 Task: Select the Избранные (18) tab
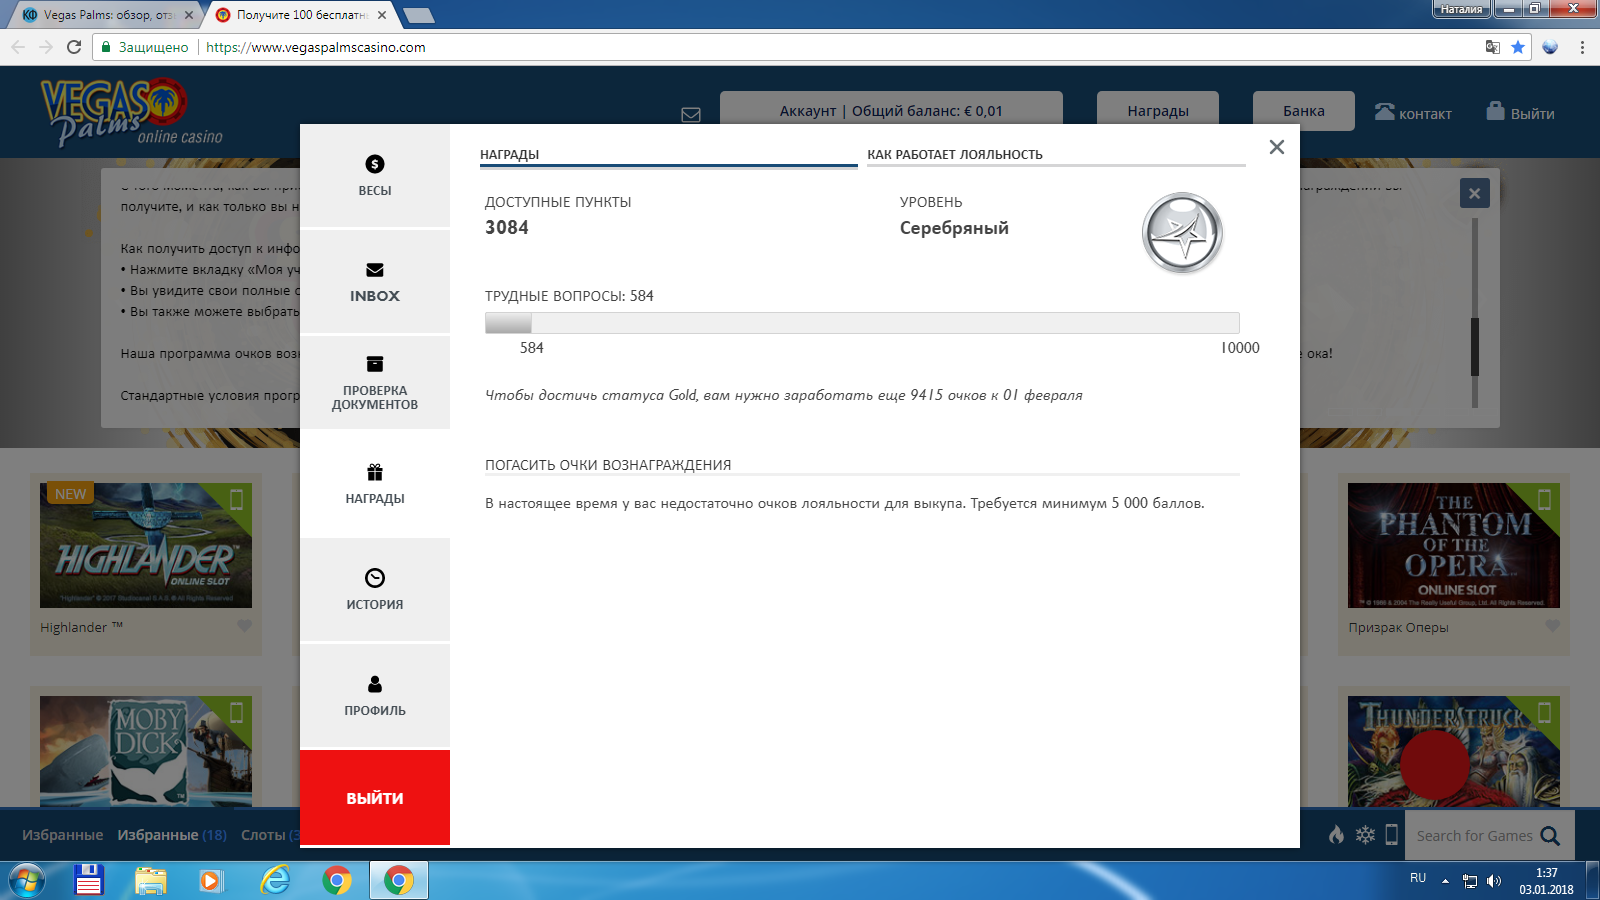point(172,835)
